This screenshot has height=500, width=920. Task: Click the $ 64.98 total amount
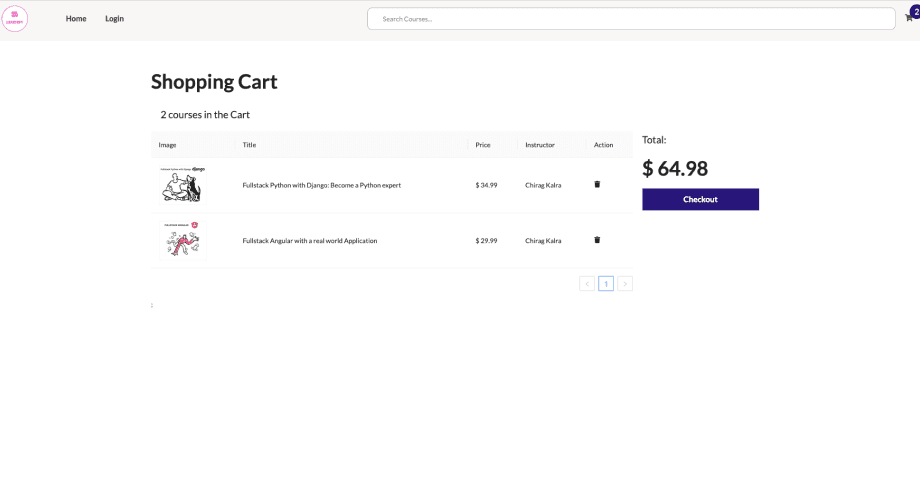click(x=675, y=168)
